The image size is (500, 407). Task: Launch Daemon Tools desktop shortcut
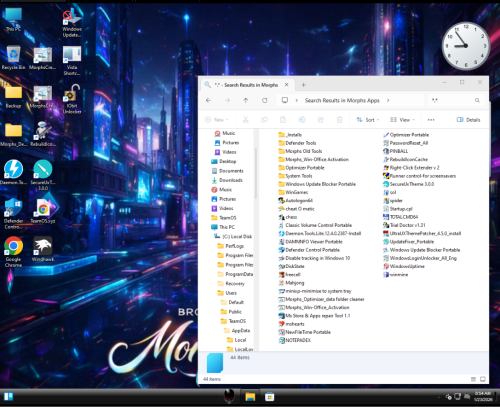pos(13,172)
